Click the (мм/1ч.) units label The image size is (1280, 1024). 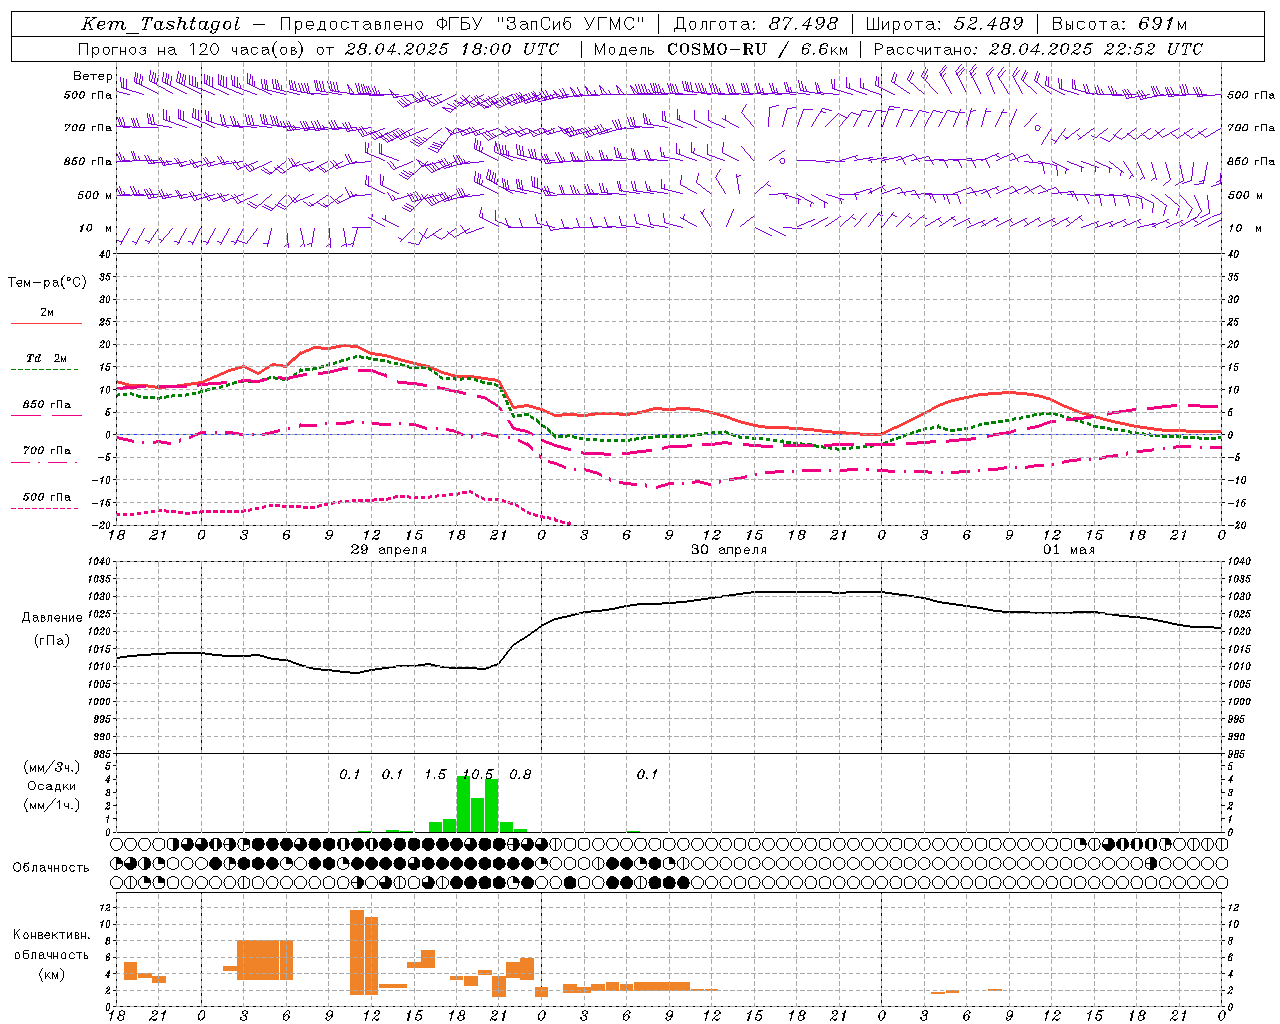51,805
